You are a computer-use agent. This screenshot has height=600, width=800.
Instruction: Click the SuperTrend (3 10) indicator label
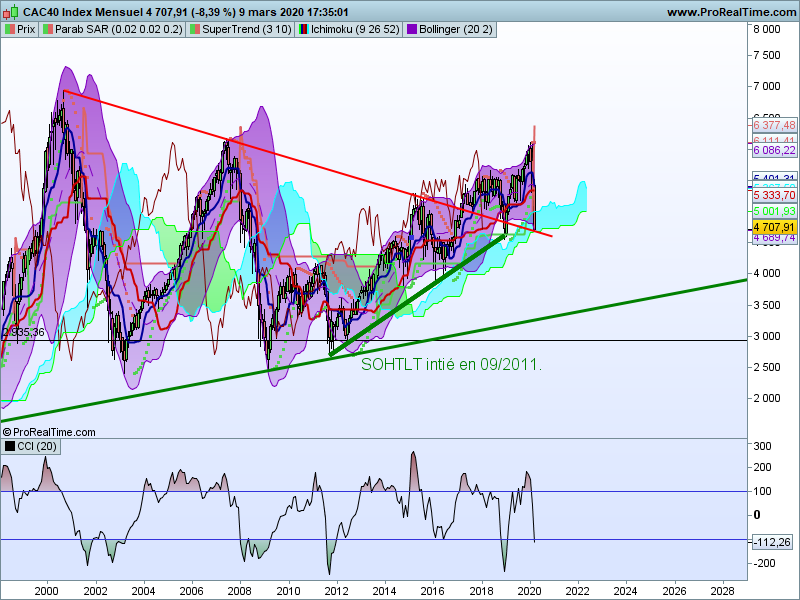point(240,30)
